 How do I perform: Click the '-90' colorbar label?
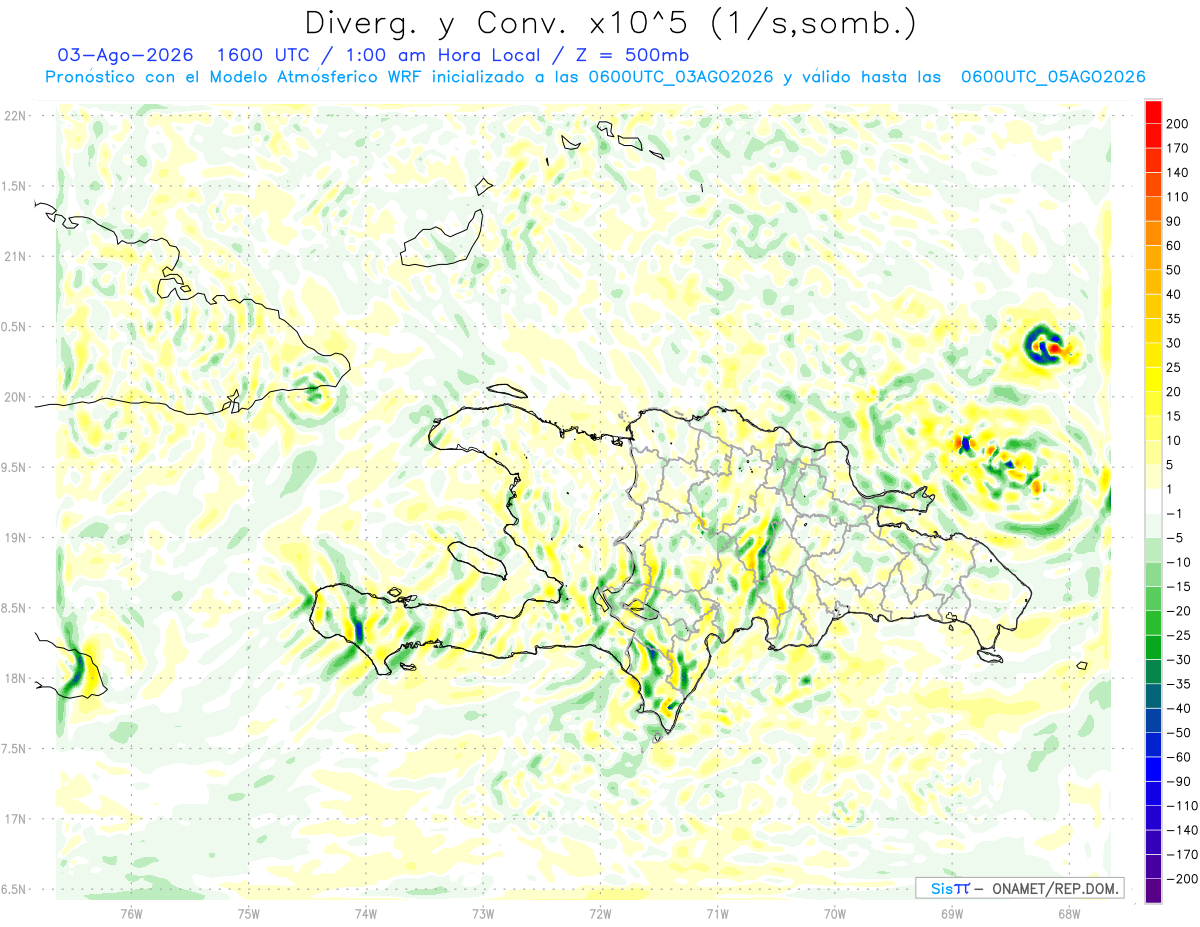click(1177, 781)
